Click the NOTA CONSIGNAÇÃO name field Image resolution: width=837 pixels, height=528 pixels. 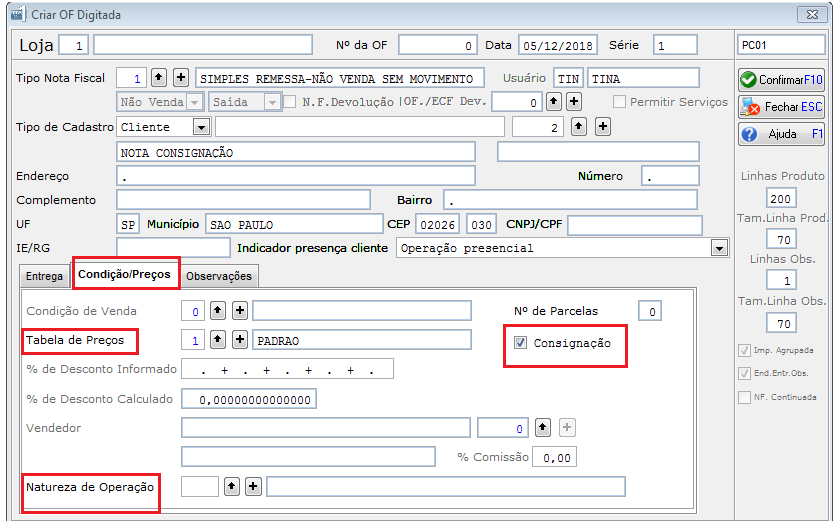296,152
